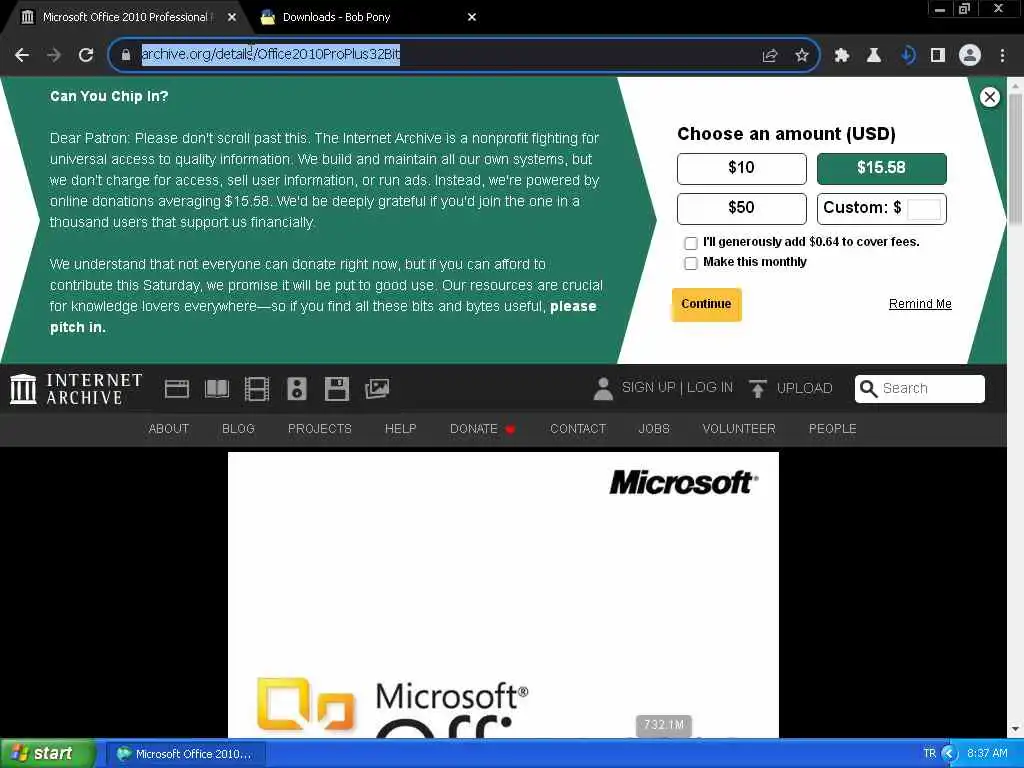Click the upload arrow icon
1024x768 pixels.
click(x=758, y=389)
